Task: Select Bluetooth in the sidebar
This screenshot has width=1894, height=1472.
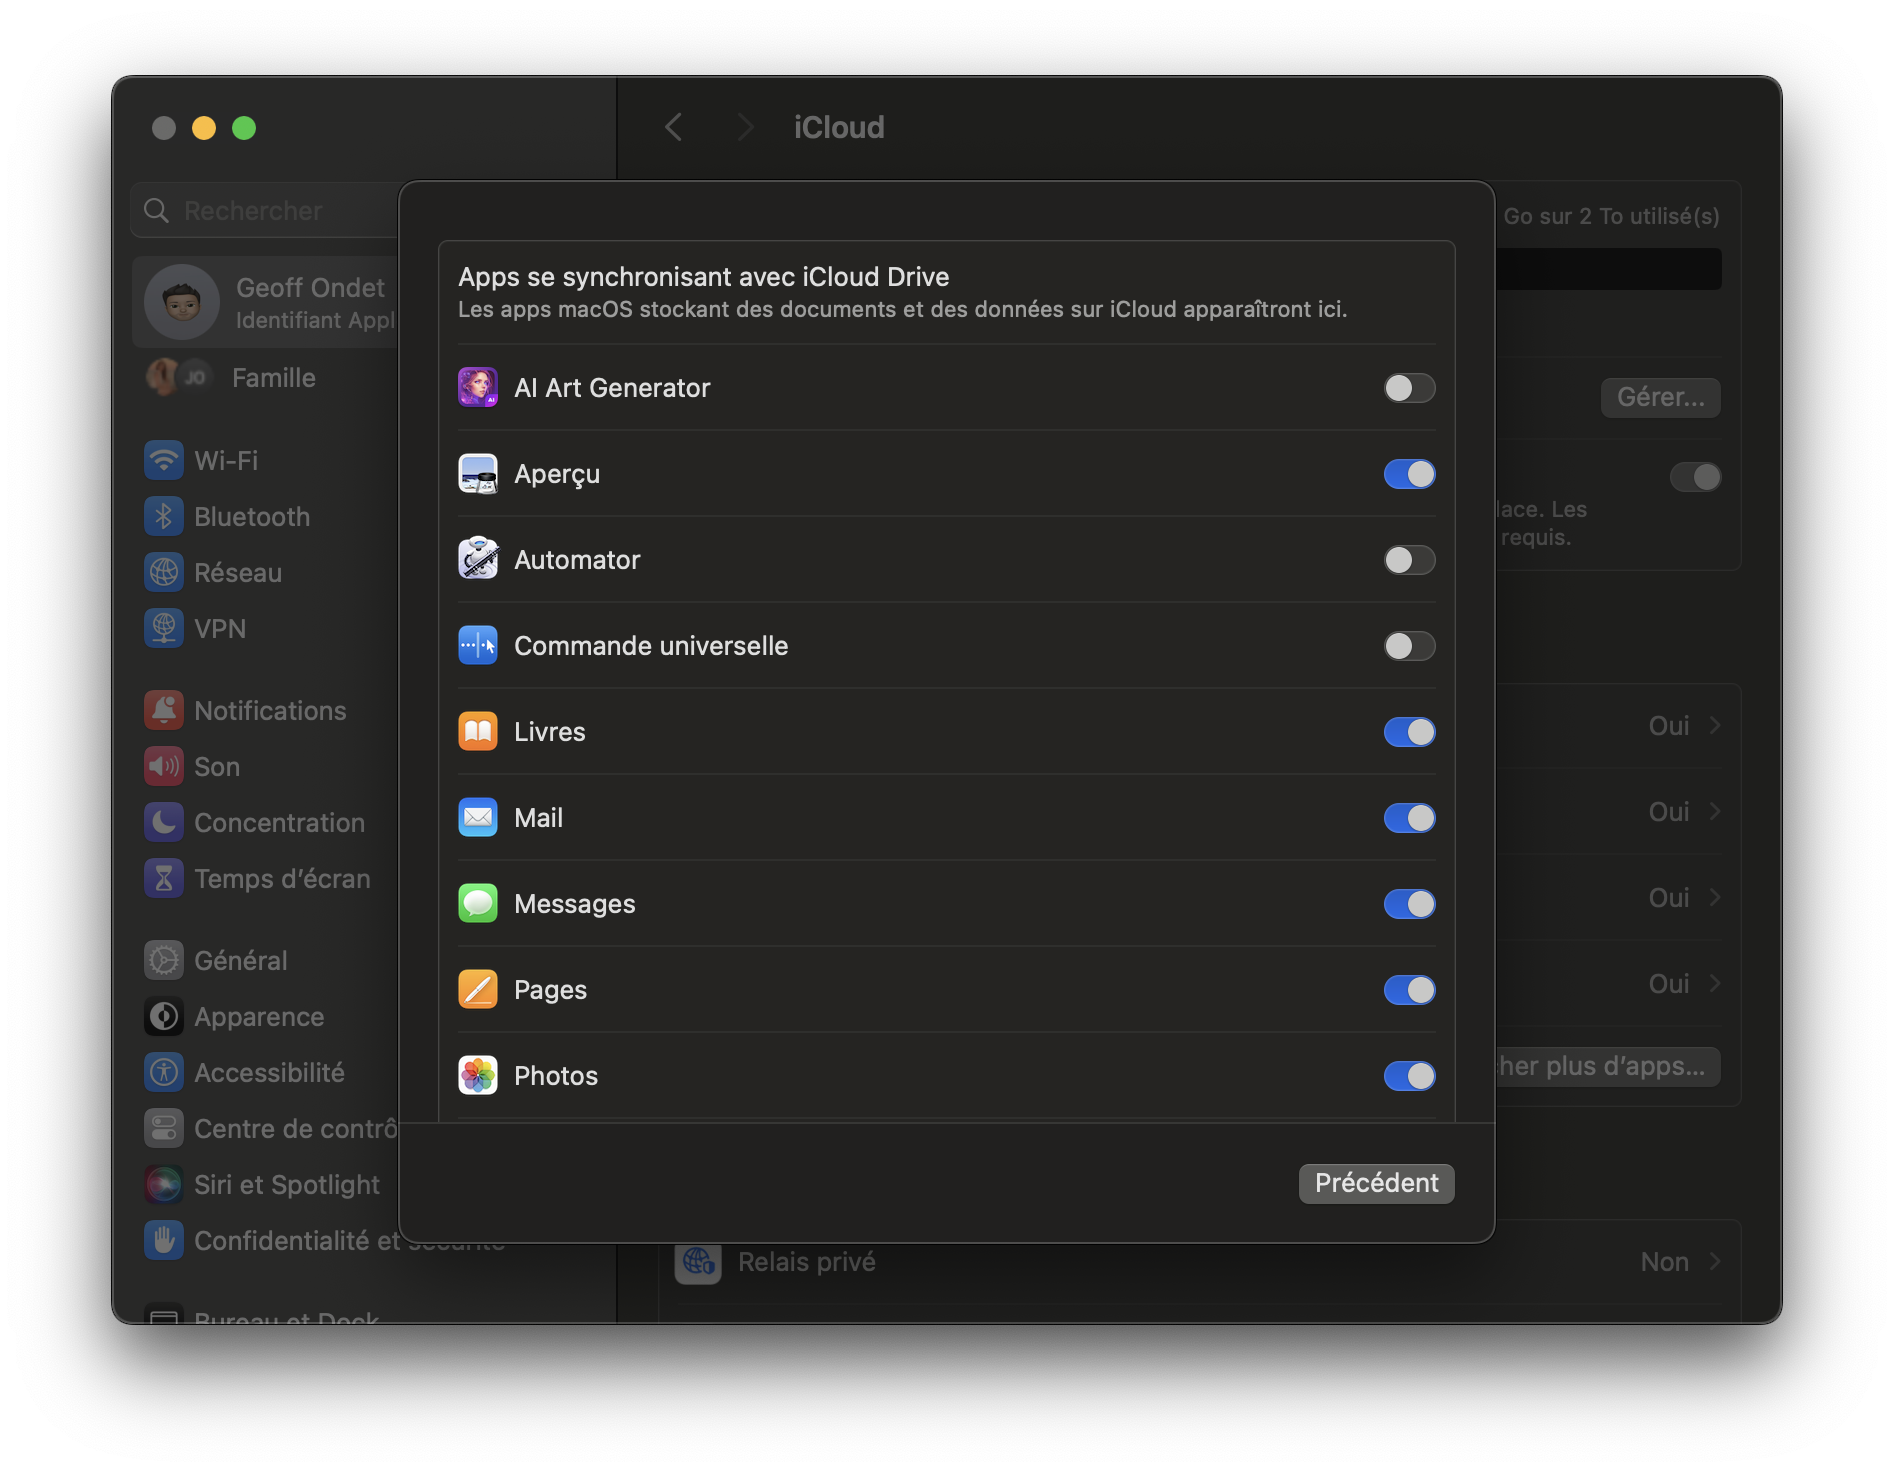Action: click(251, 517)
